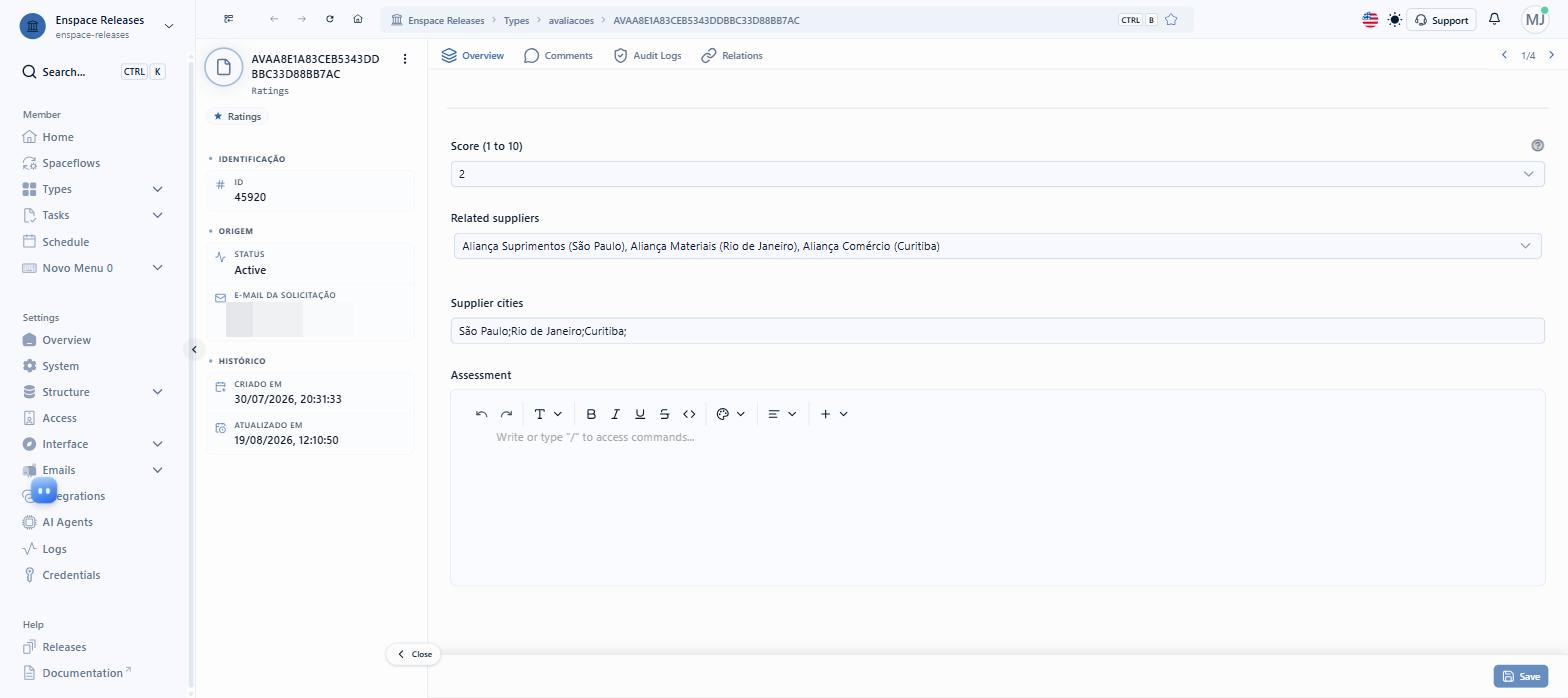Screen dimensions: 1568x698
Task: Open the language flag selector
Action: [x=1370, y=20]
